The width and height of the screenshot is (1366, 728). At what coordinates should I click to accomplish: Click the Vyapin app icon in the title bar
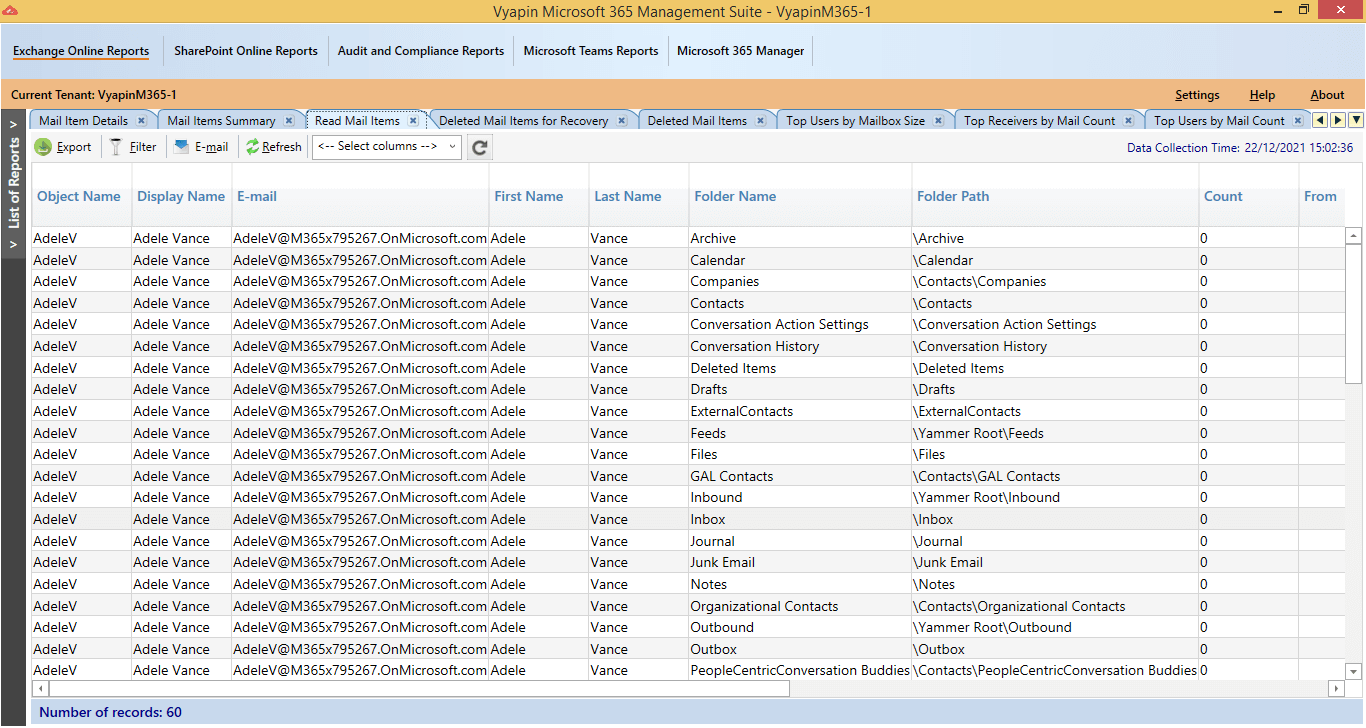coord(10,10)
